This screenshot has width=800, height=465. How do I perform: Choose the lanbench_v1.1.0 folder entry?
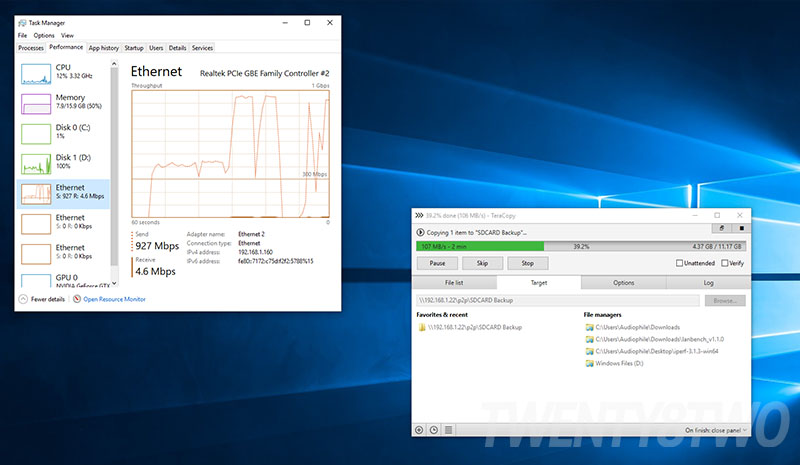tap(655, 339)
